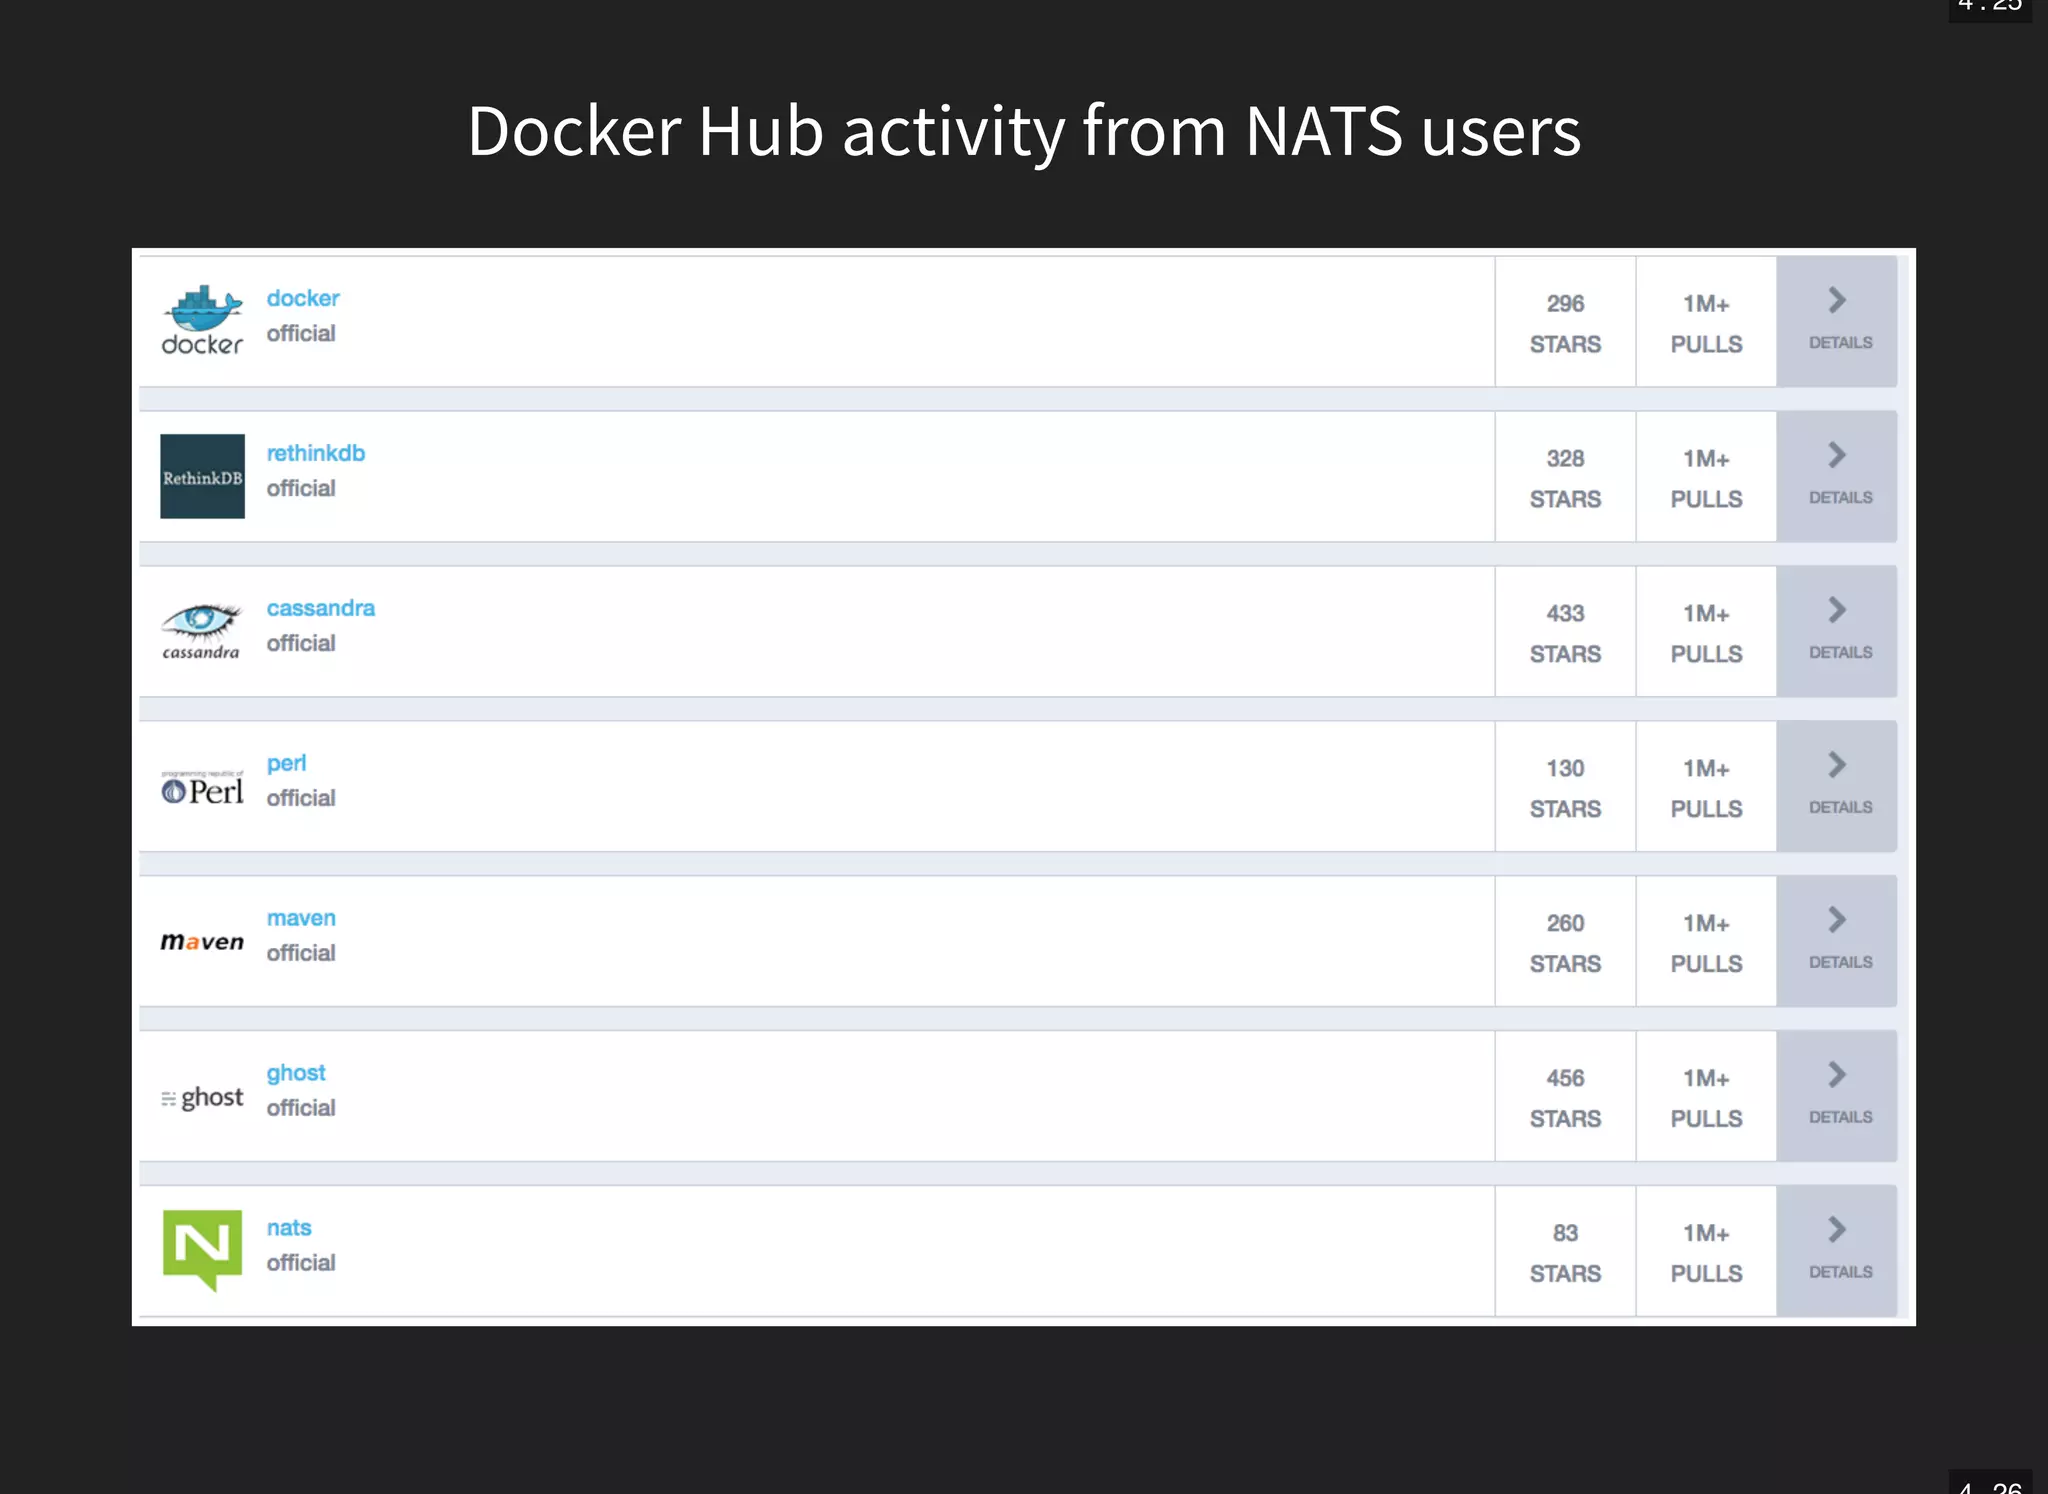Click the 1M+ PULLS cell for cassandra
Screen dimensions: 2048x1494
1707,633
